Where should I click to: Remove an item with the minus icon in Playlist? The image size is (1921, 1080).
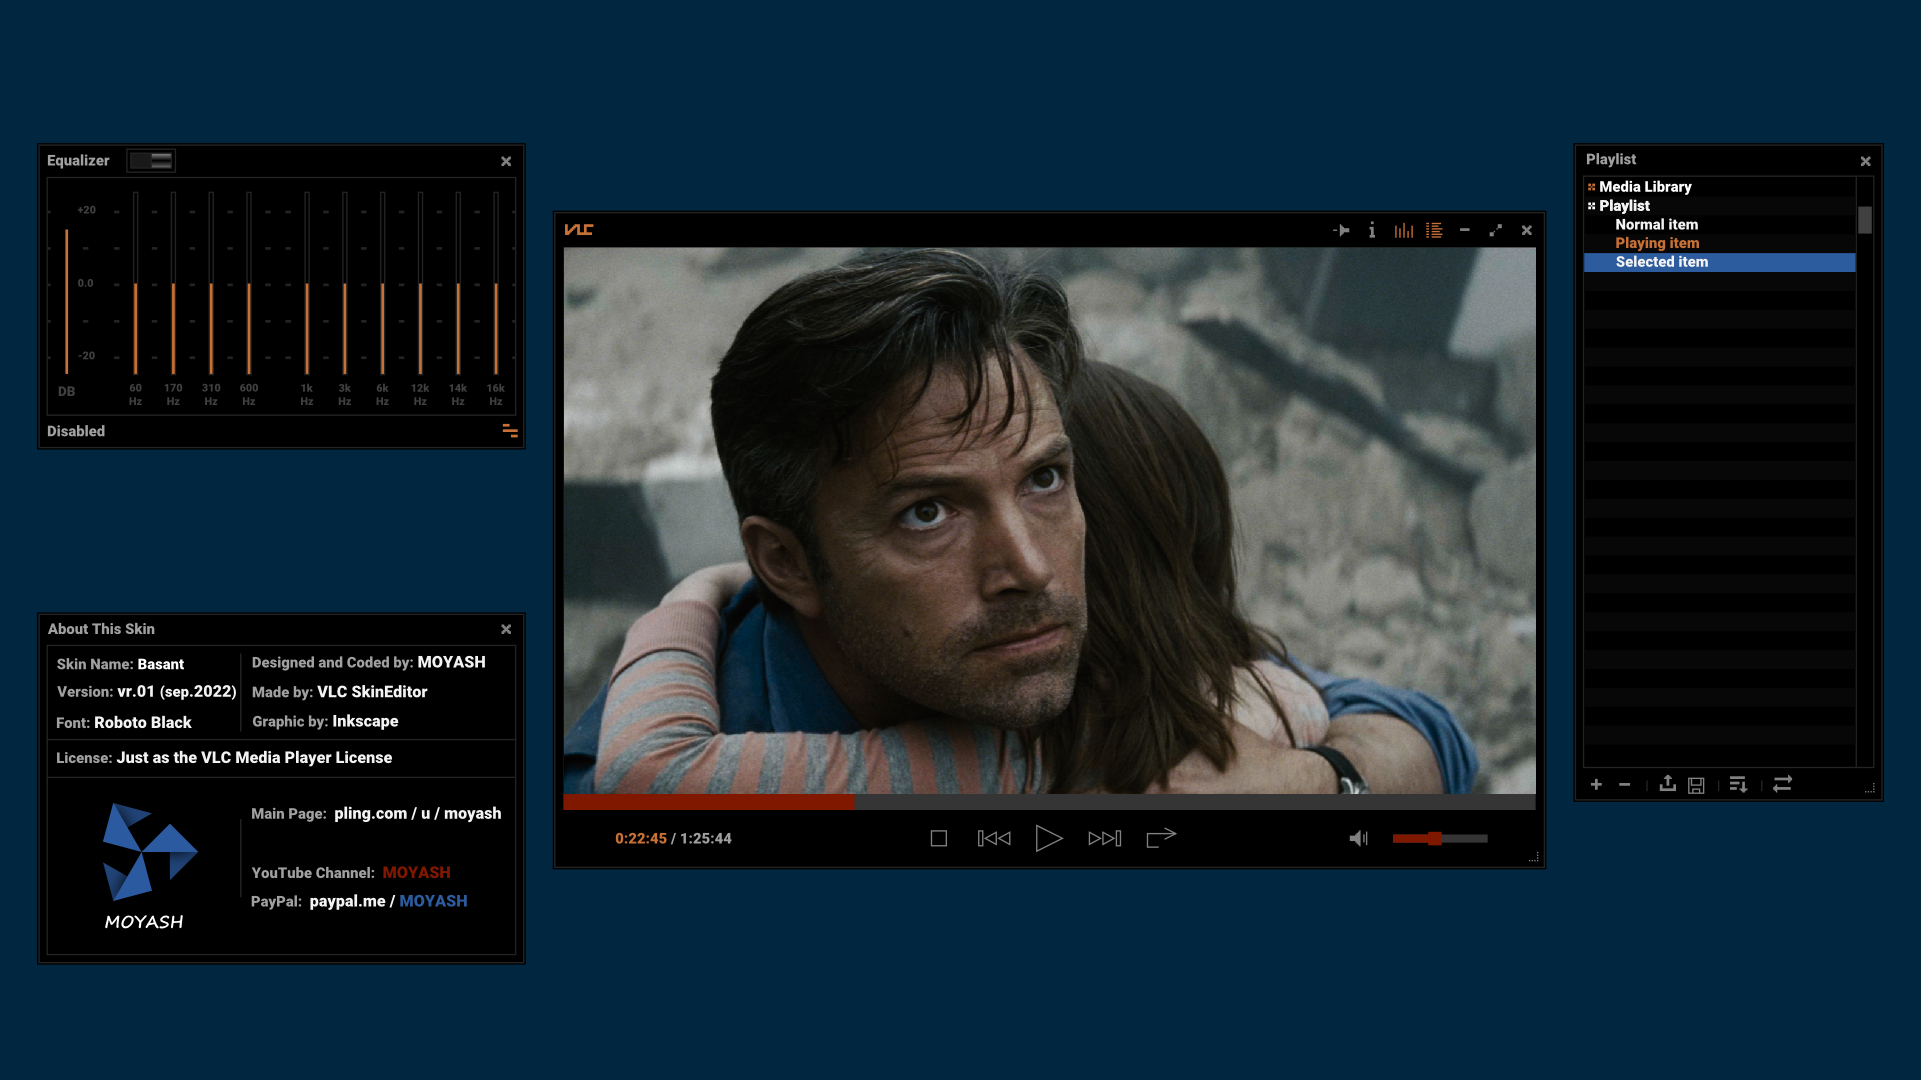[x=1625, y=785]
